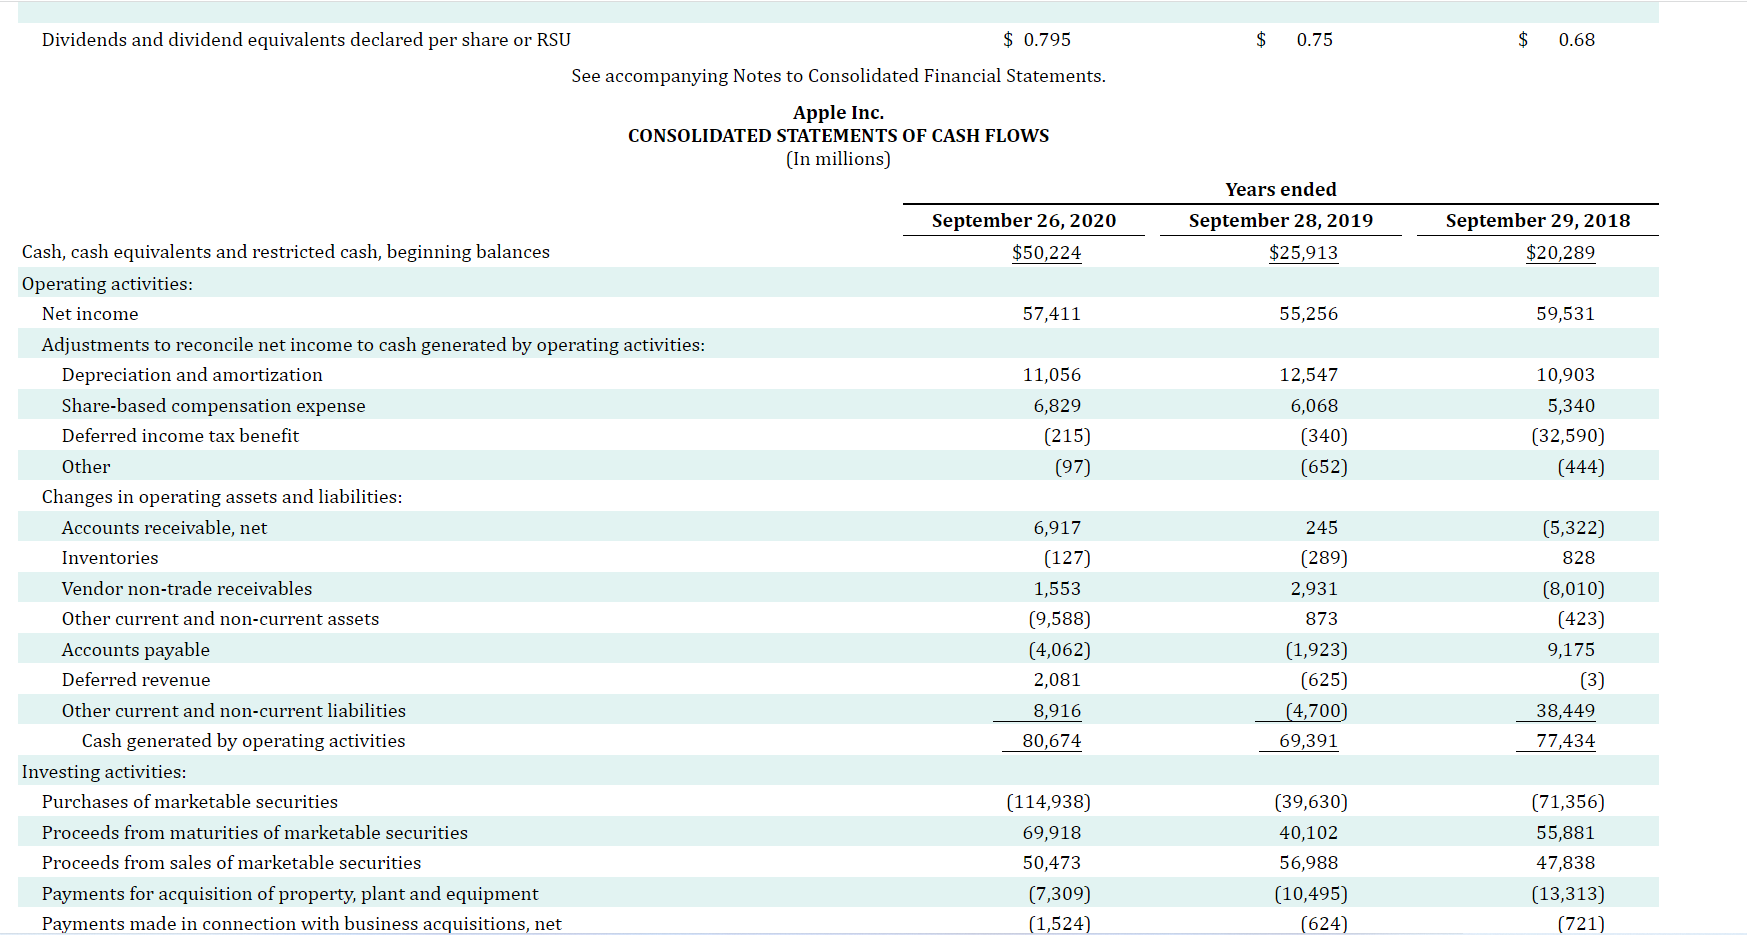This screenshot has width=1747, height=935.
Task: Click the dividend value '0.68'
Action: [1576, 40]
